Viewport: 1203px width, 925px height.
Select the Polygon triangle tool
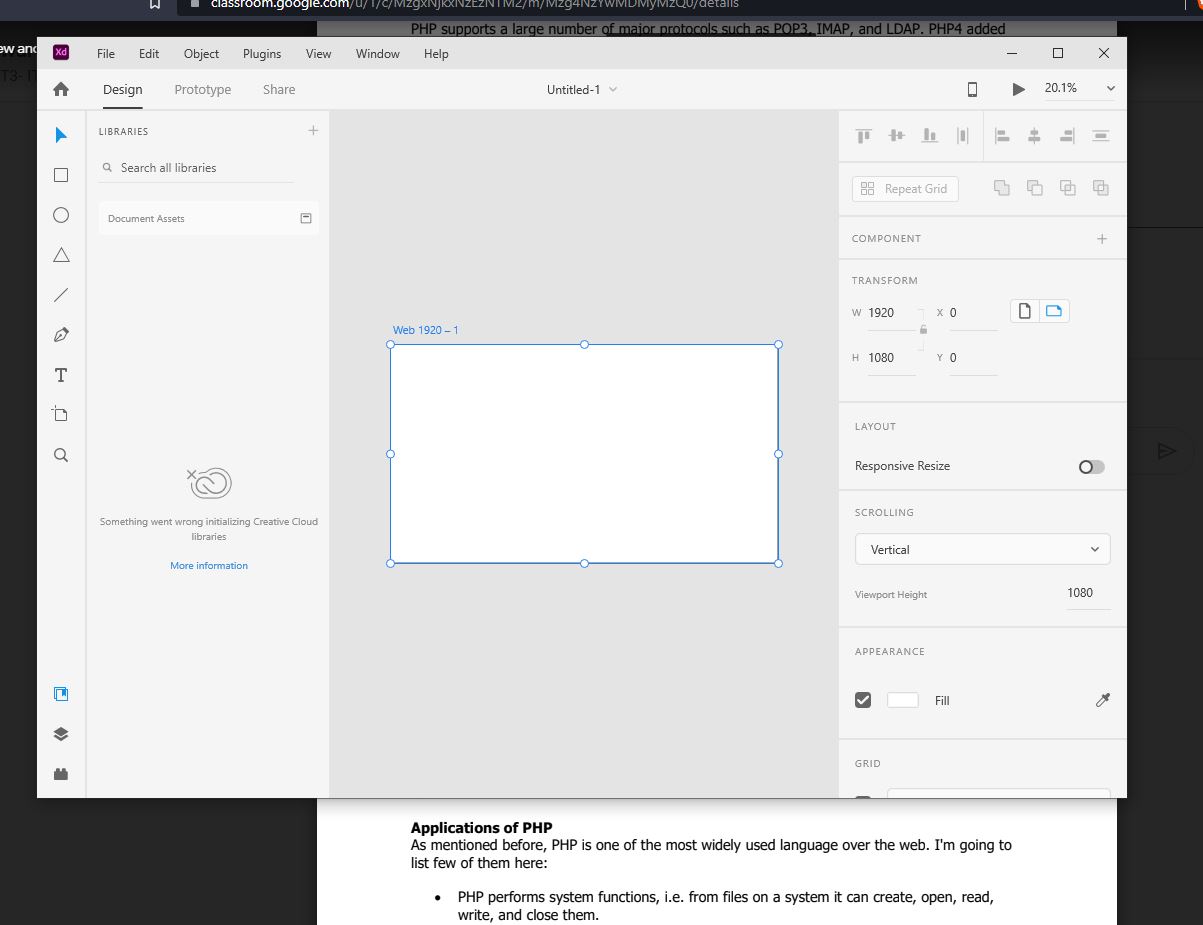pyautogui.click(x=61, y=255)
